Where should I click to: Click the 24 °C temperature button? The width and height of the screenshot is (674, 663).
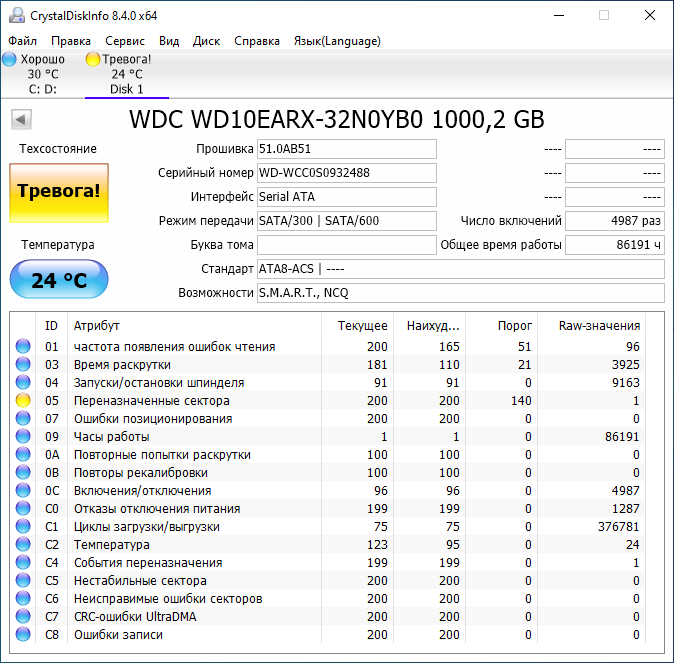click(x=58, y=280)
